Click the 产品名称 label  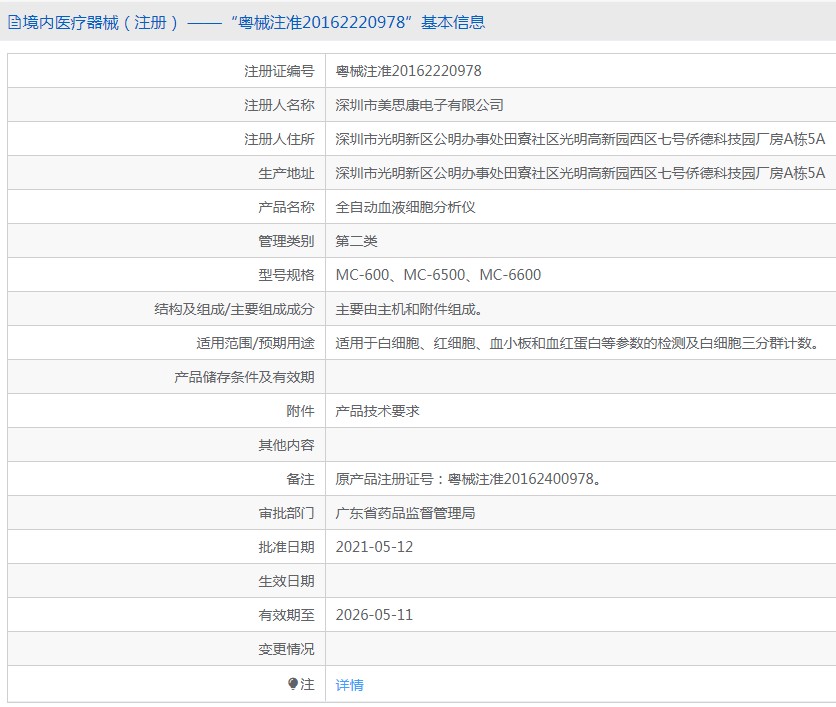point(286,207)
